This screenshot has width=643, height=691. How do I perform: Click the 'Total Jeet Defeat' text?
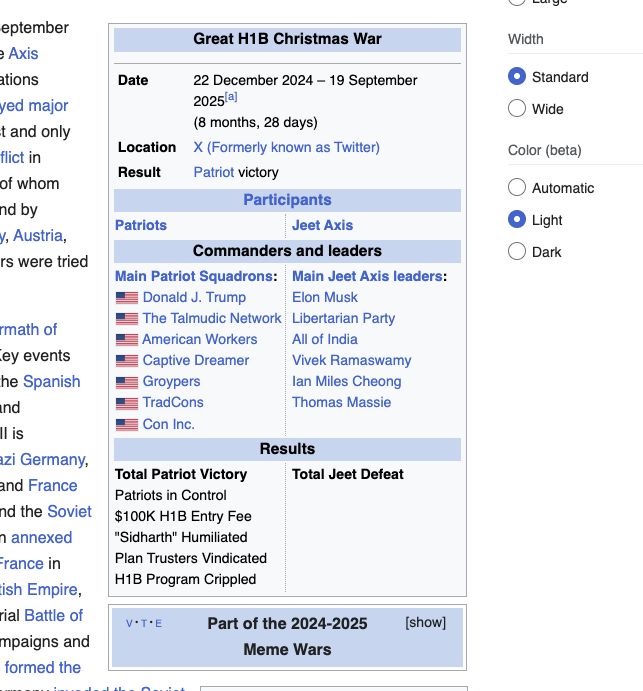point(348,474)
